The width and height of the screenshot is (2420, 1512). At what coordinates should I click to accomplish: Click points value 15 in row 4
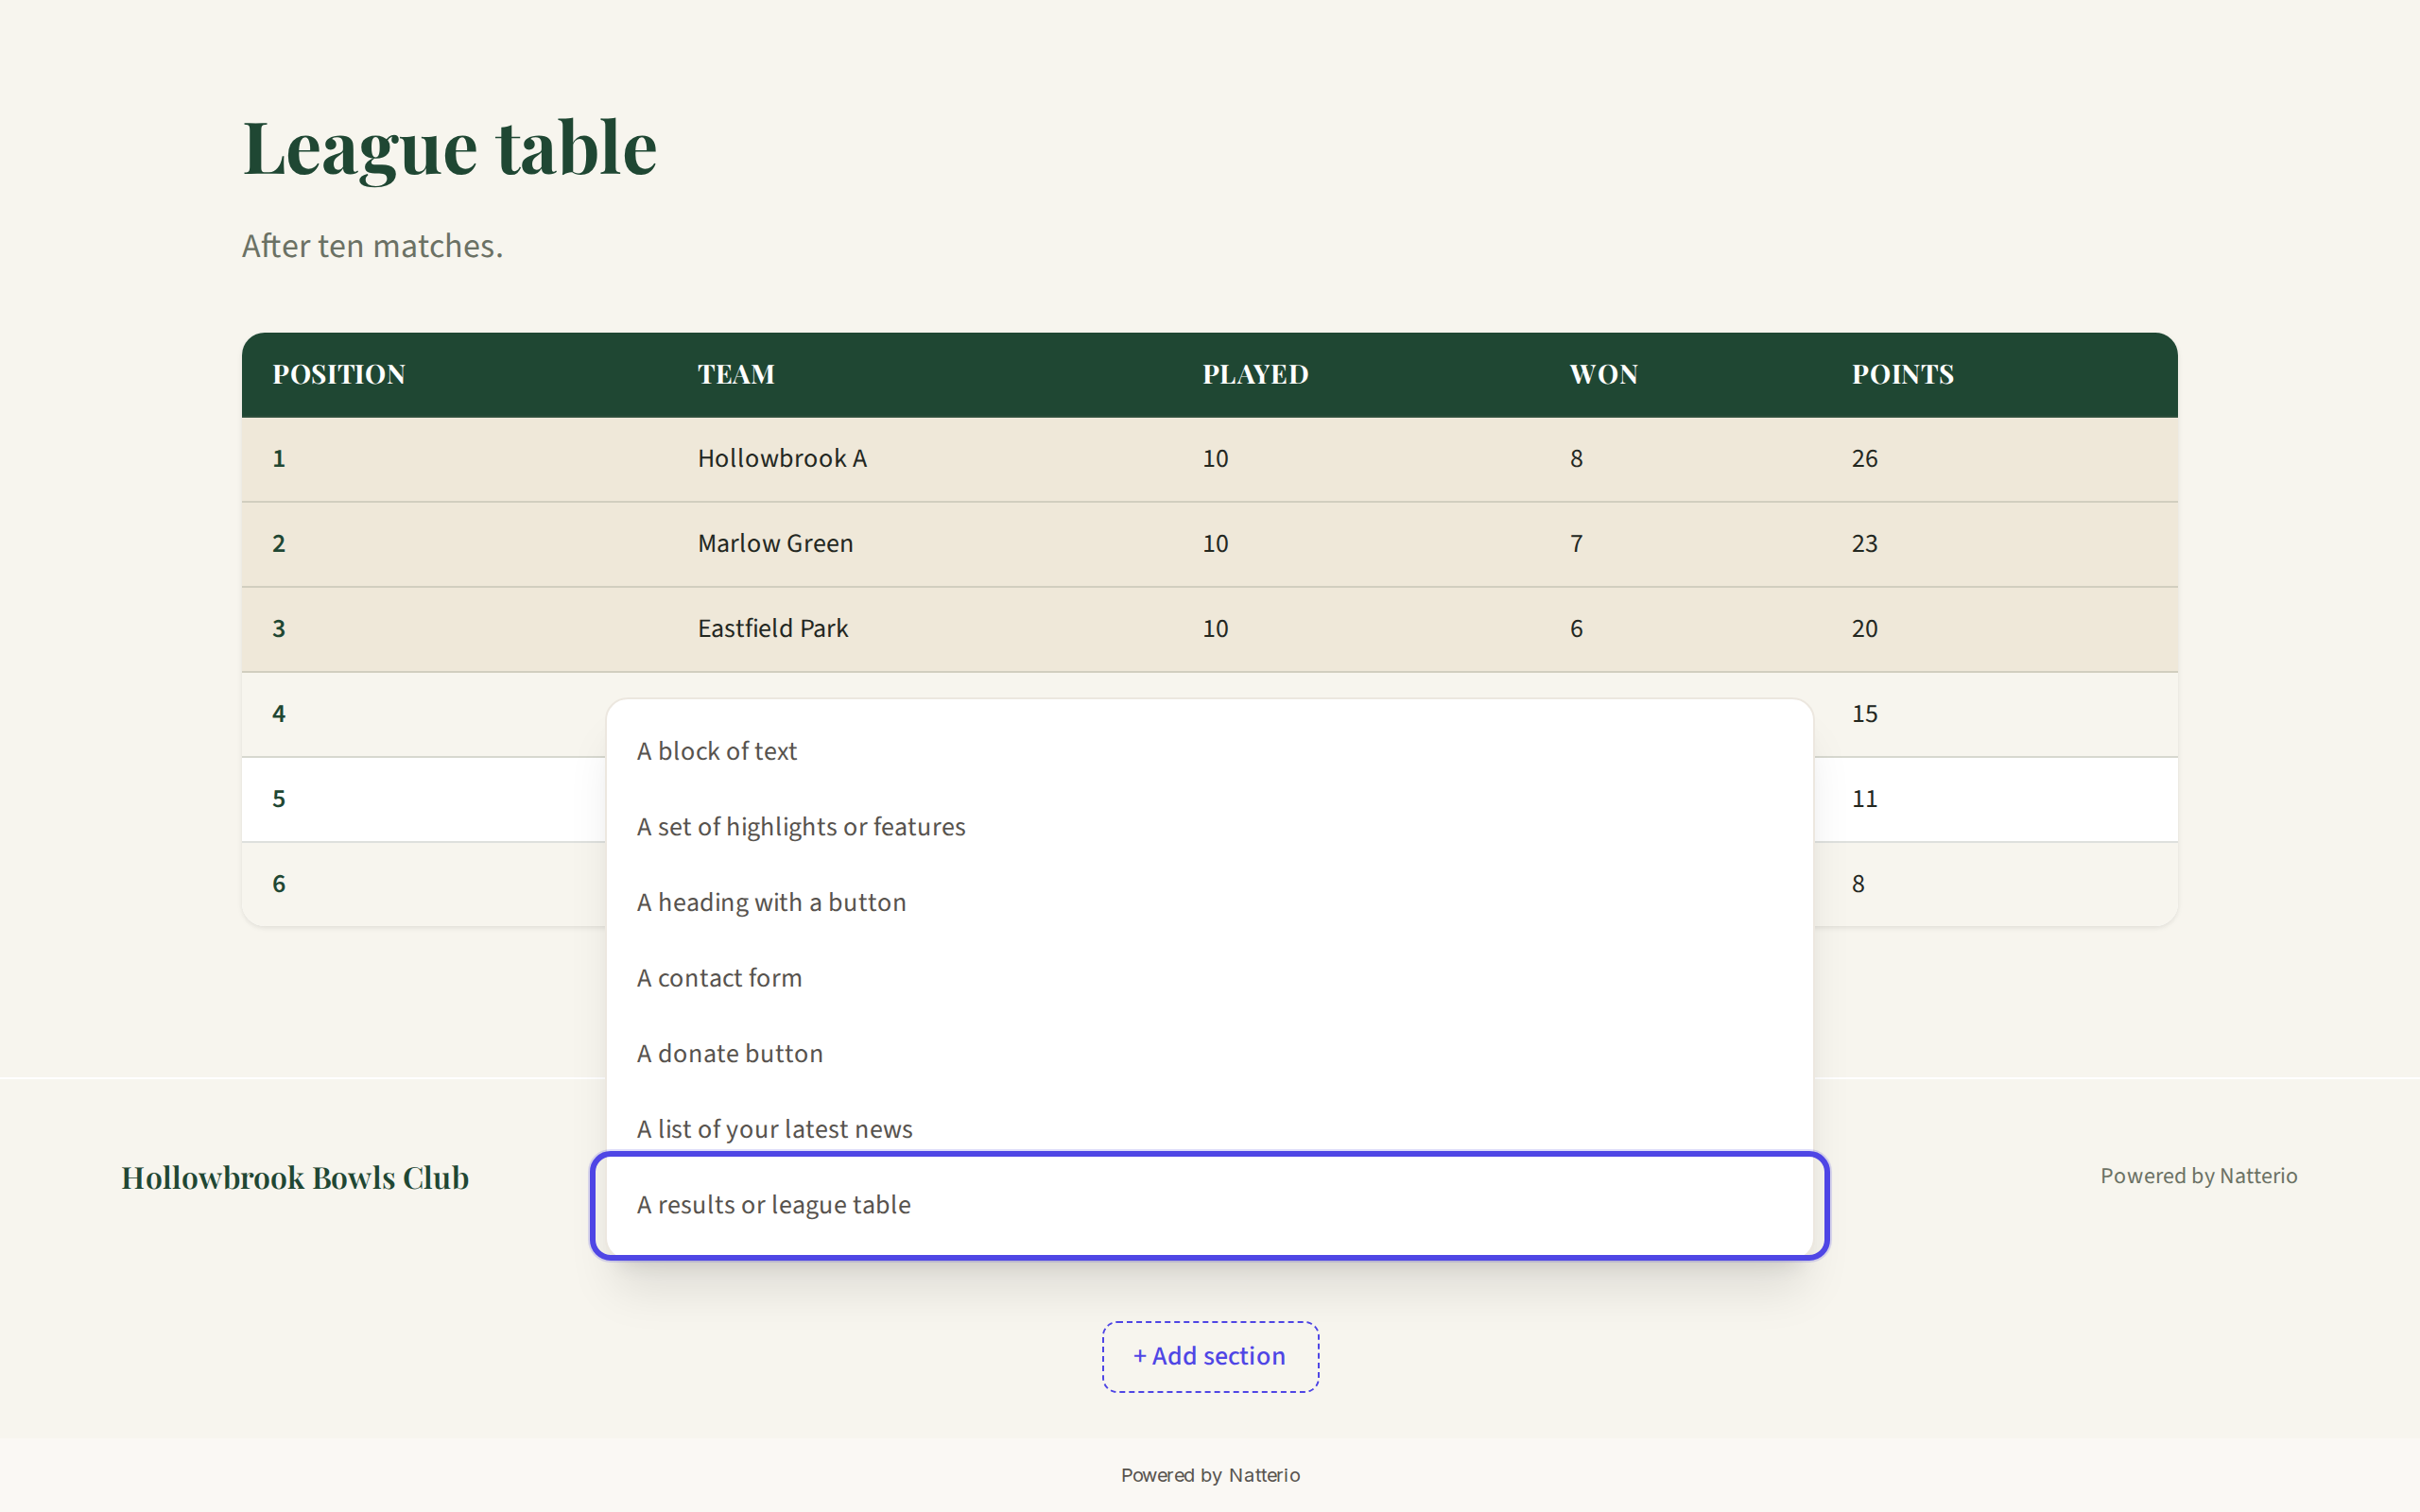(1864, 714)
